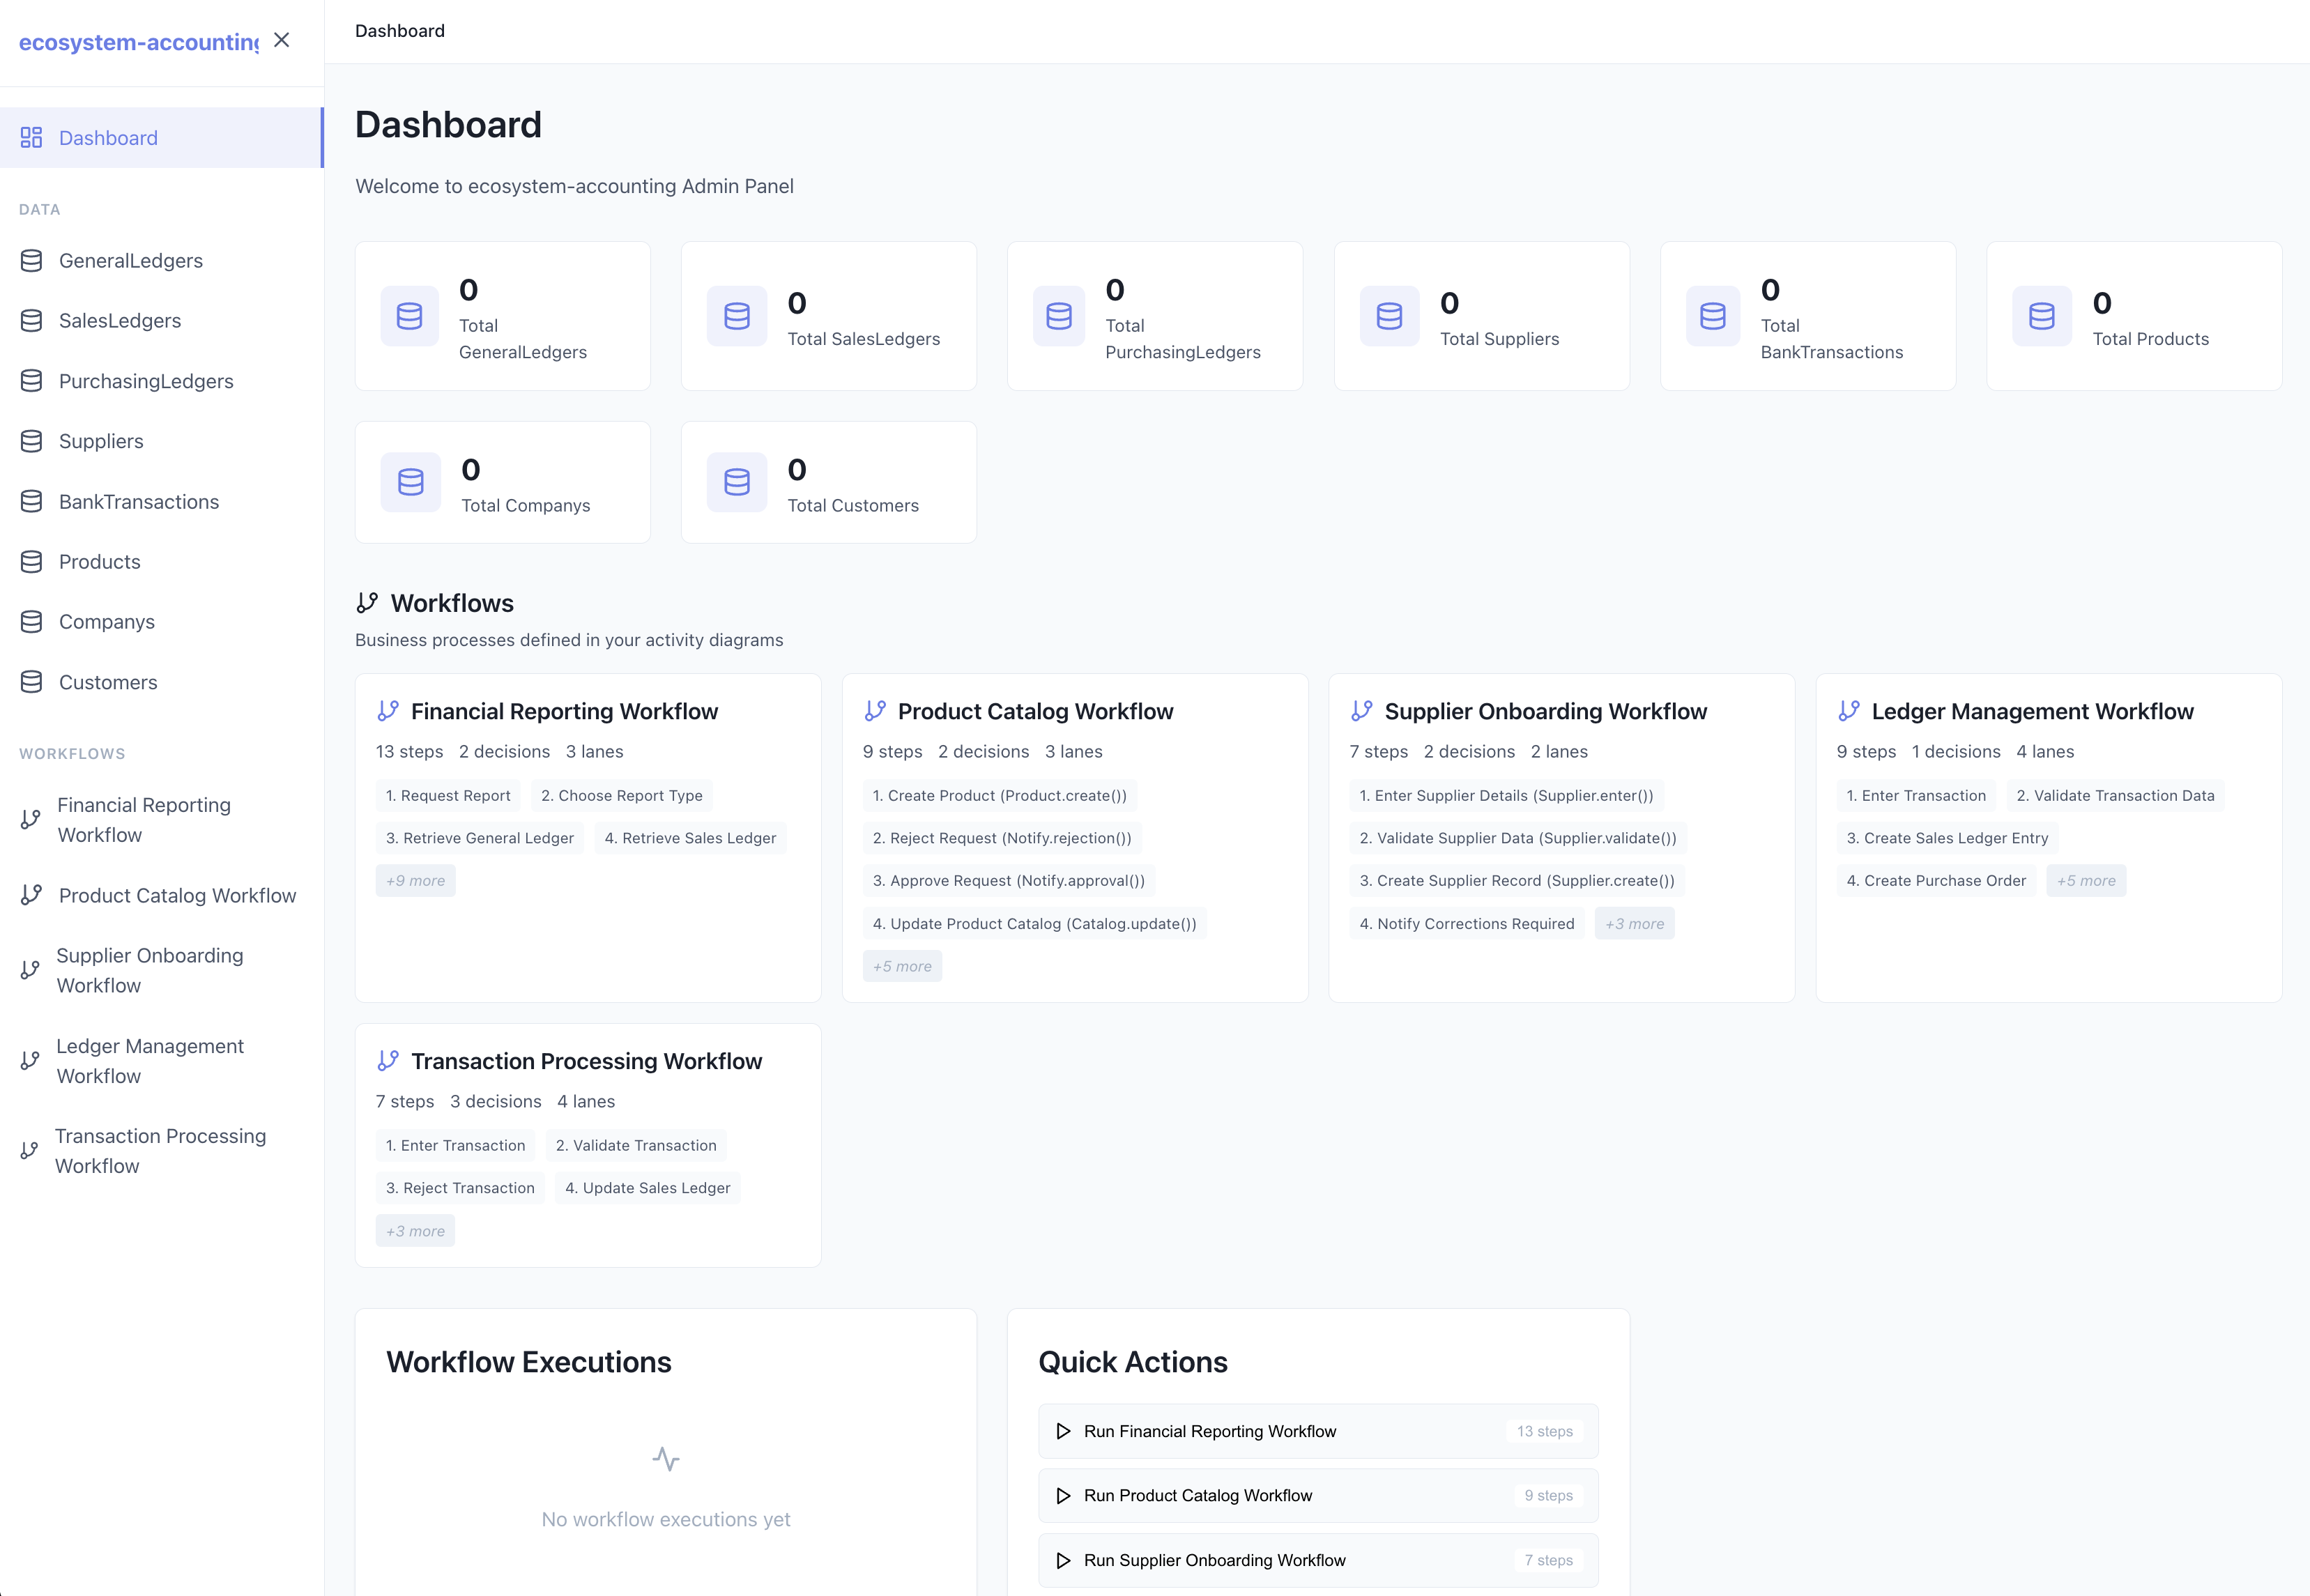Select the Dashboard grid icon in sidebar
2310x1596 pixels.
tap(30, 137)
